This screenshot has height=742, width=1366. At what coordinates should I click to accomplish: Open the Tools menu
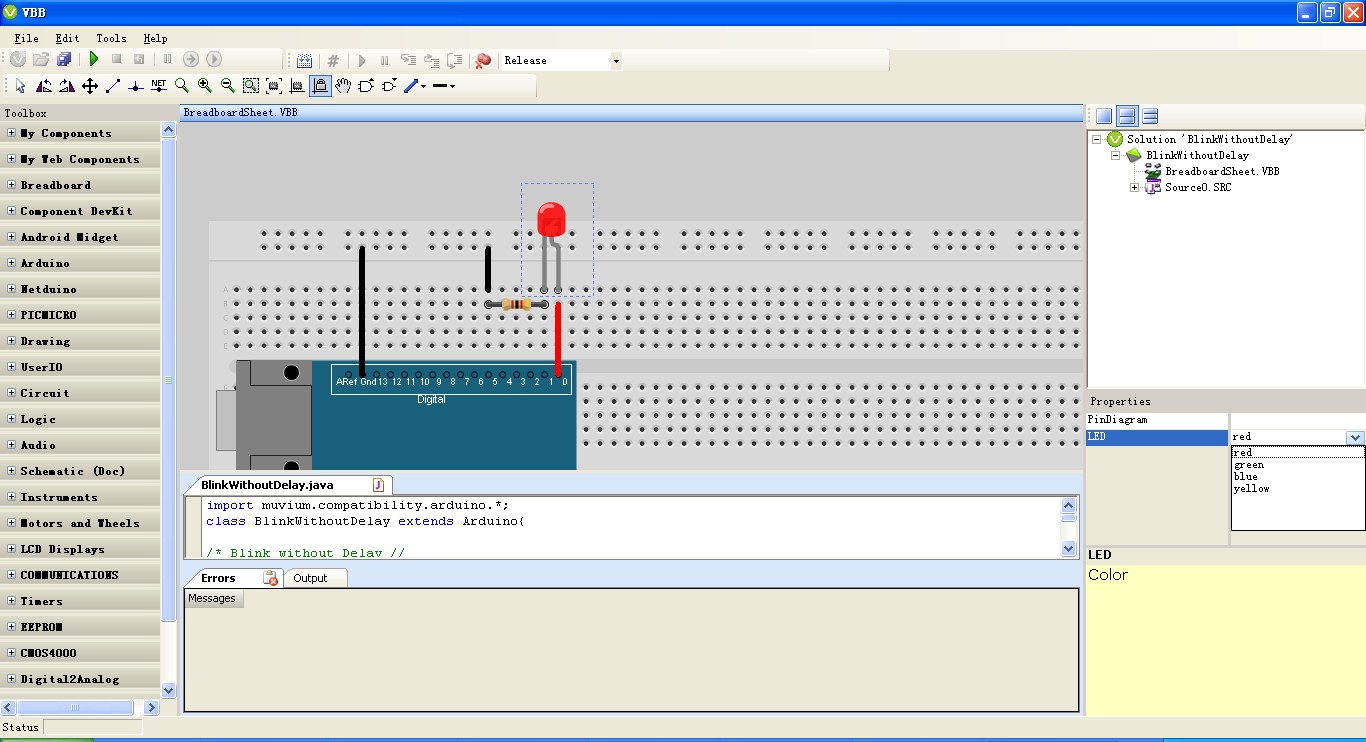(x=111, y=38)
